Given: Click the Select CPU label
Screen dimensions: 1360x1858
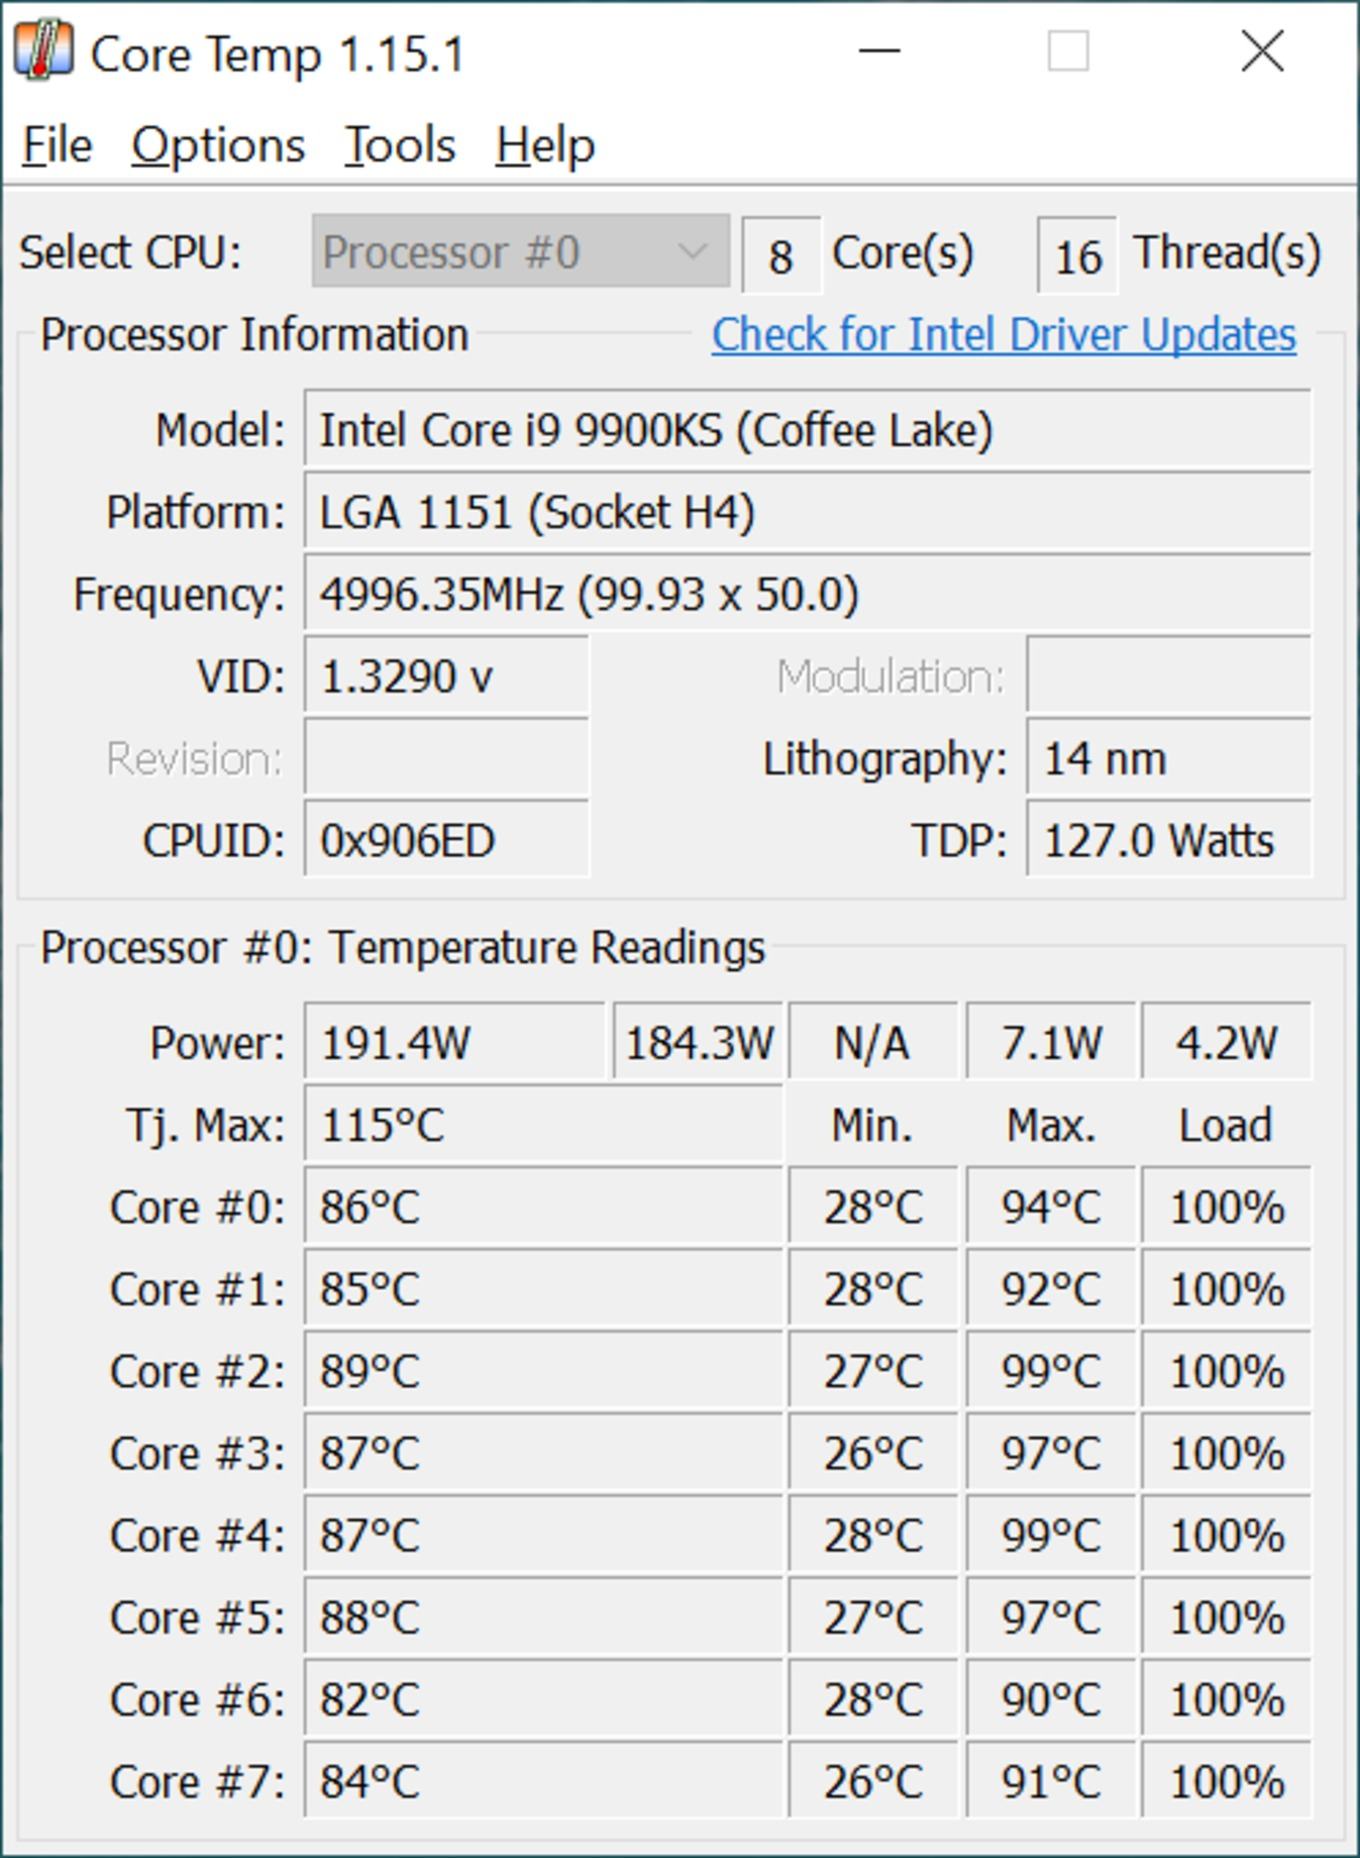Looking at the screenshot, I should 131,252.
